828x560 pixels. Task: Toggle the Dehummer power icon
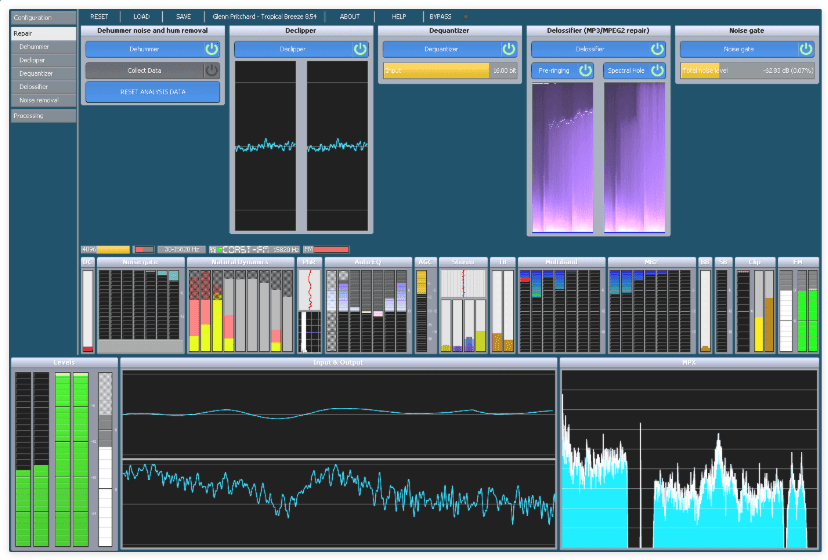click(212, 49)
